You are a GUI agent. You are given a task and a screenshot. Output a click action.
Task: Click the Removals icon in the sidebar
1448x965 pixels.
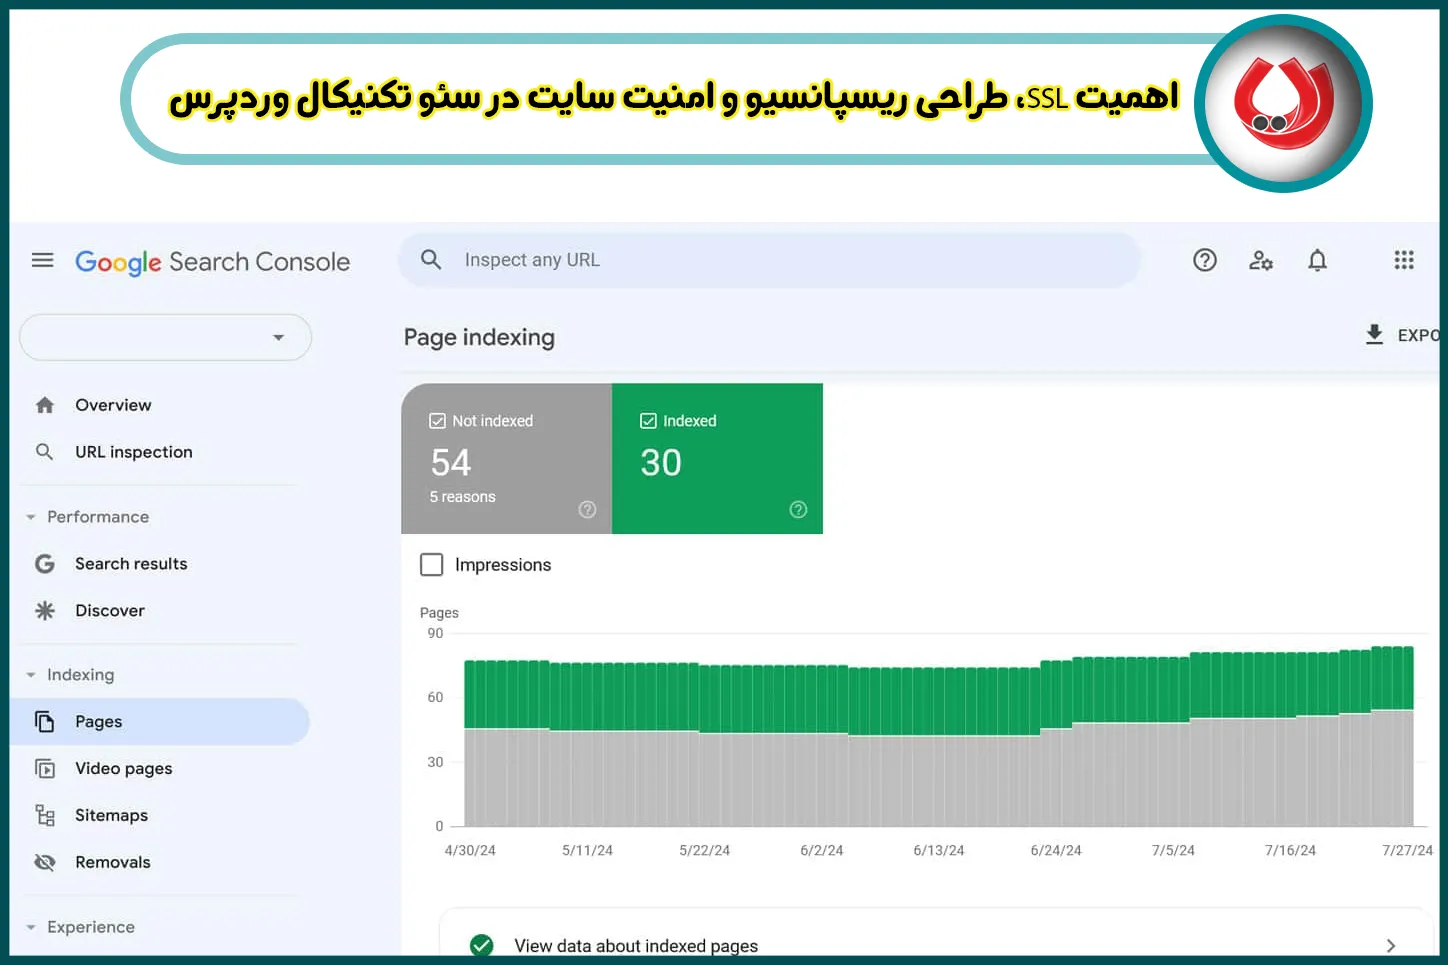[x=45, y=861]
